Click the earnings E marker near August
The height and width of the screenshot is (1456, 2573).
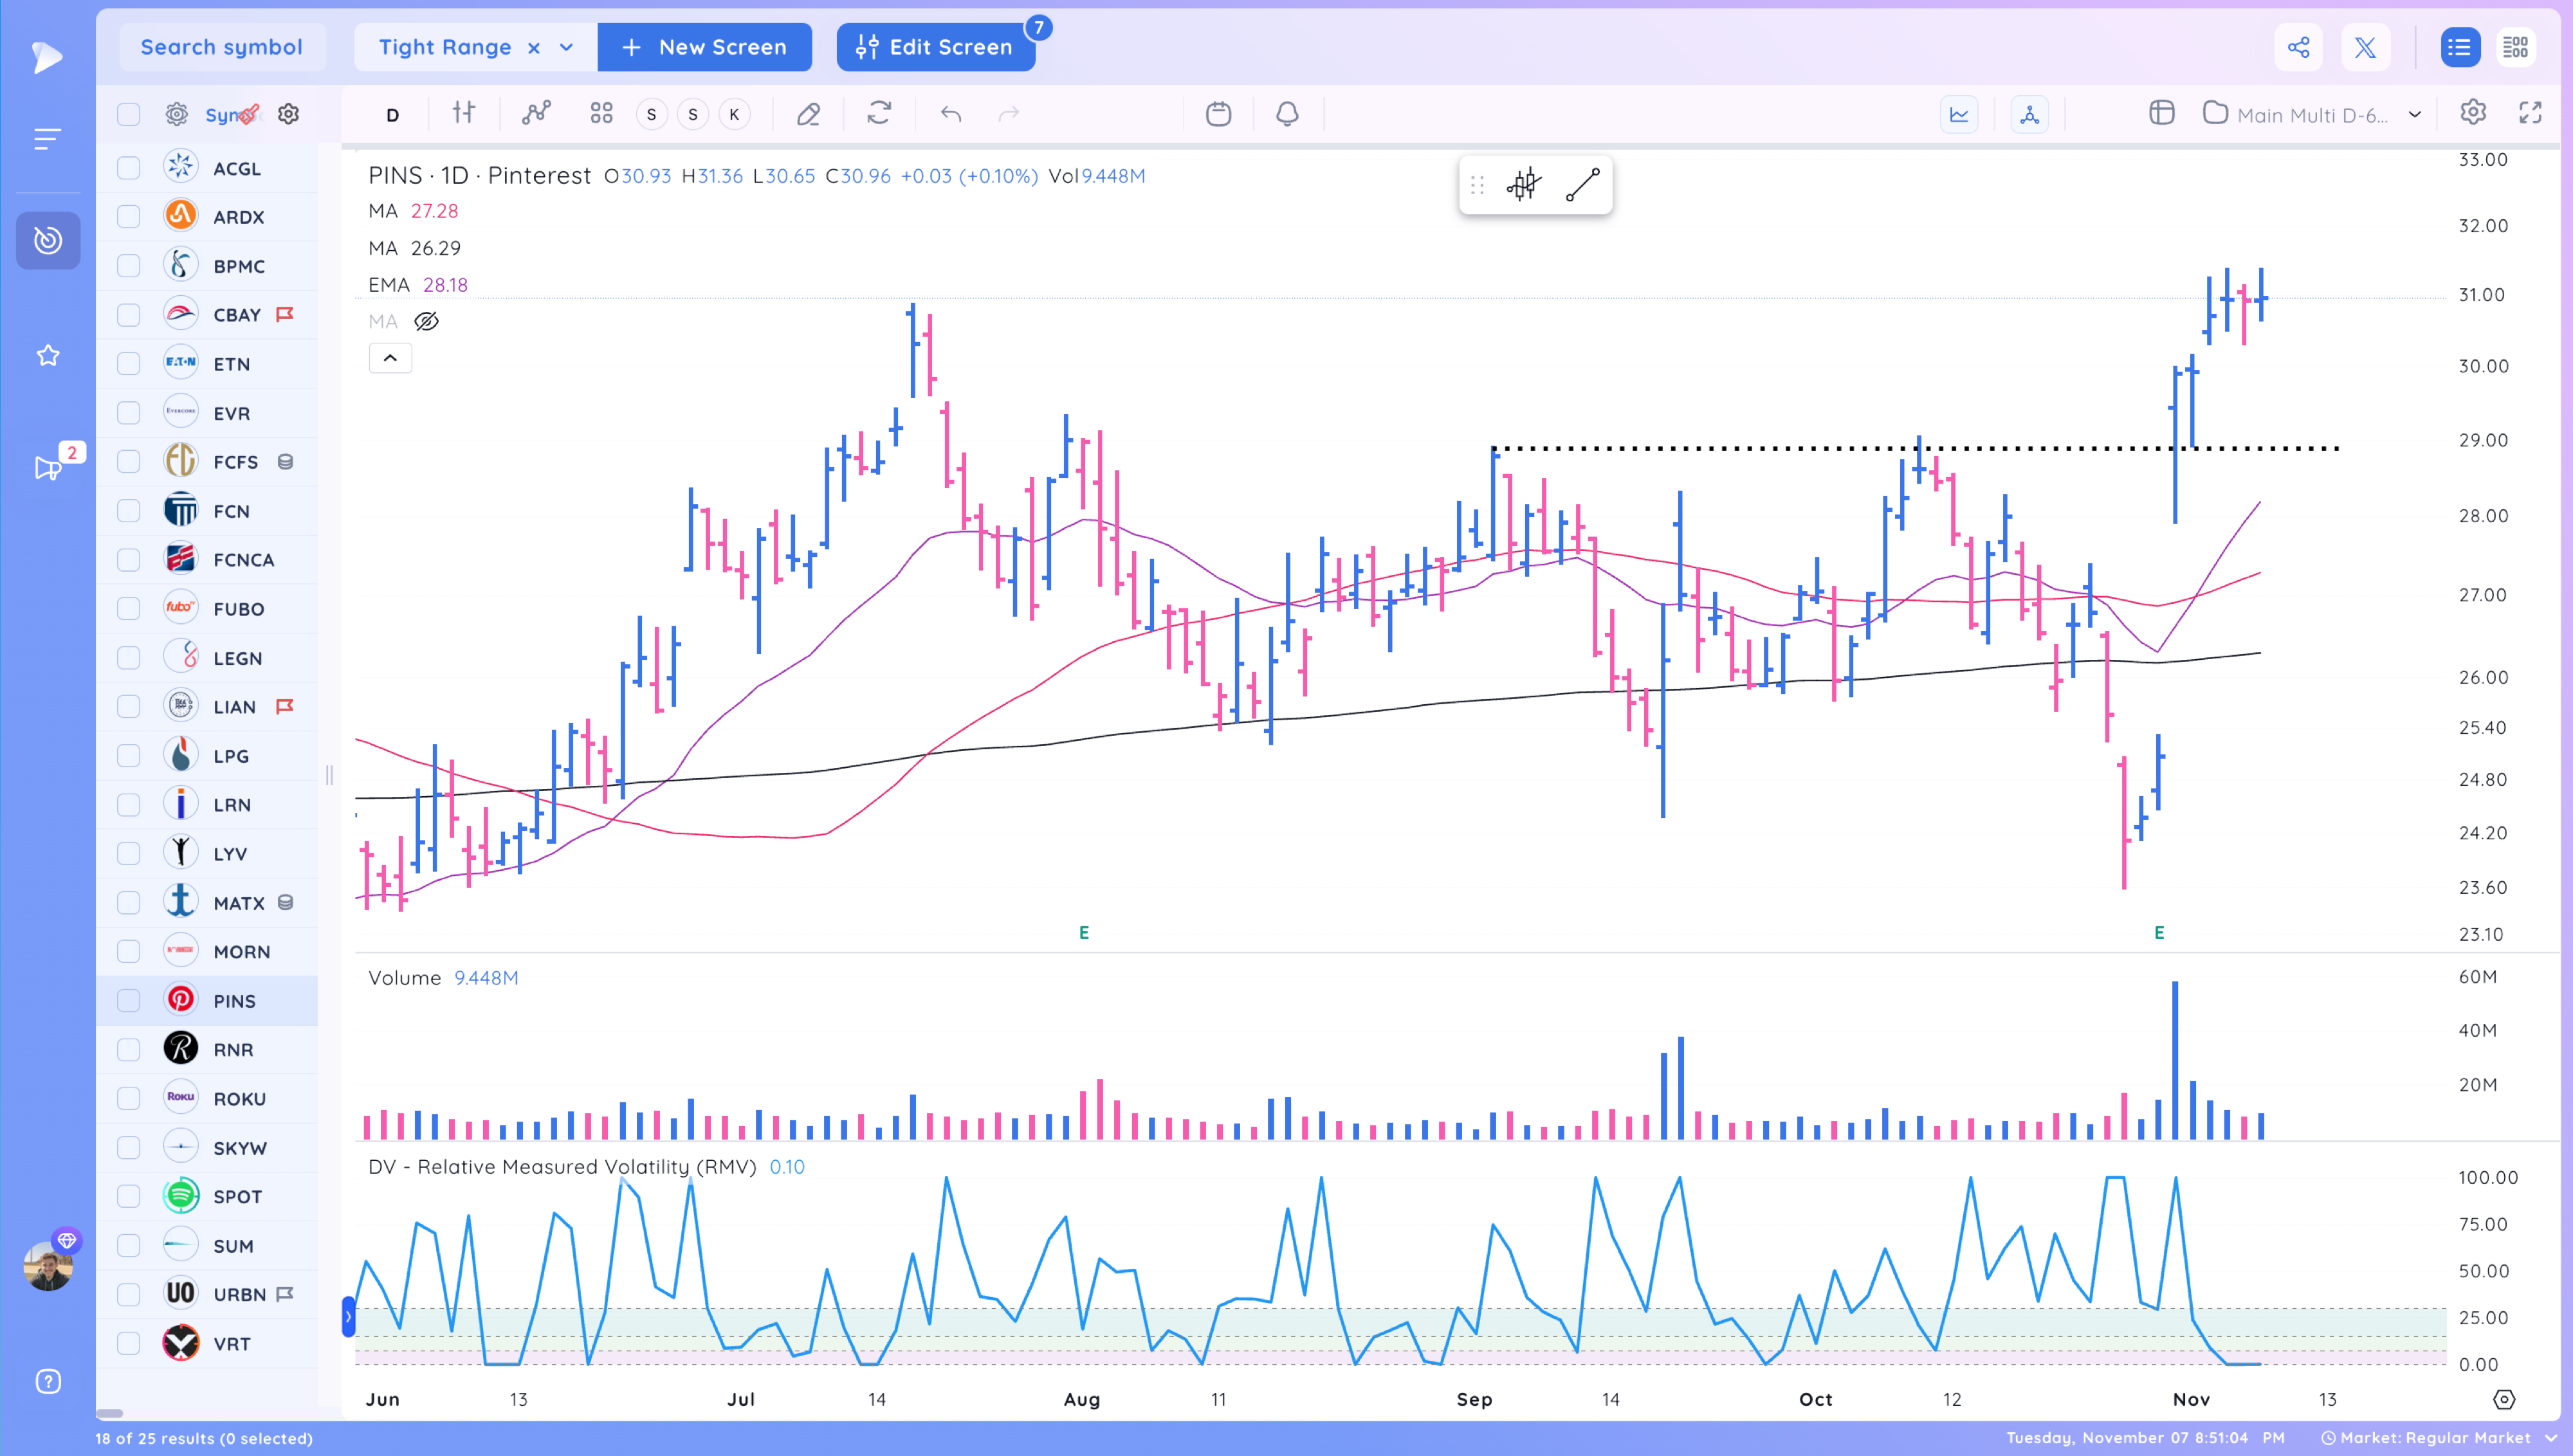pos(1083,933)
